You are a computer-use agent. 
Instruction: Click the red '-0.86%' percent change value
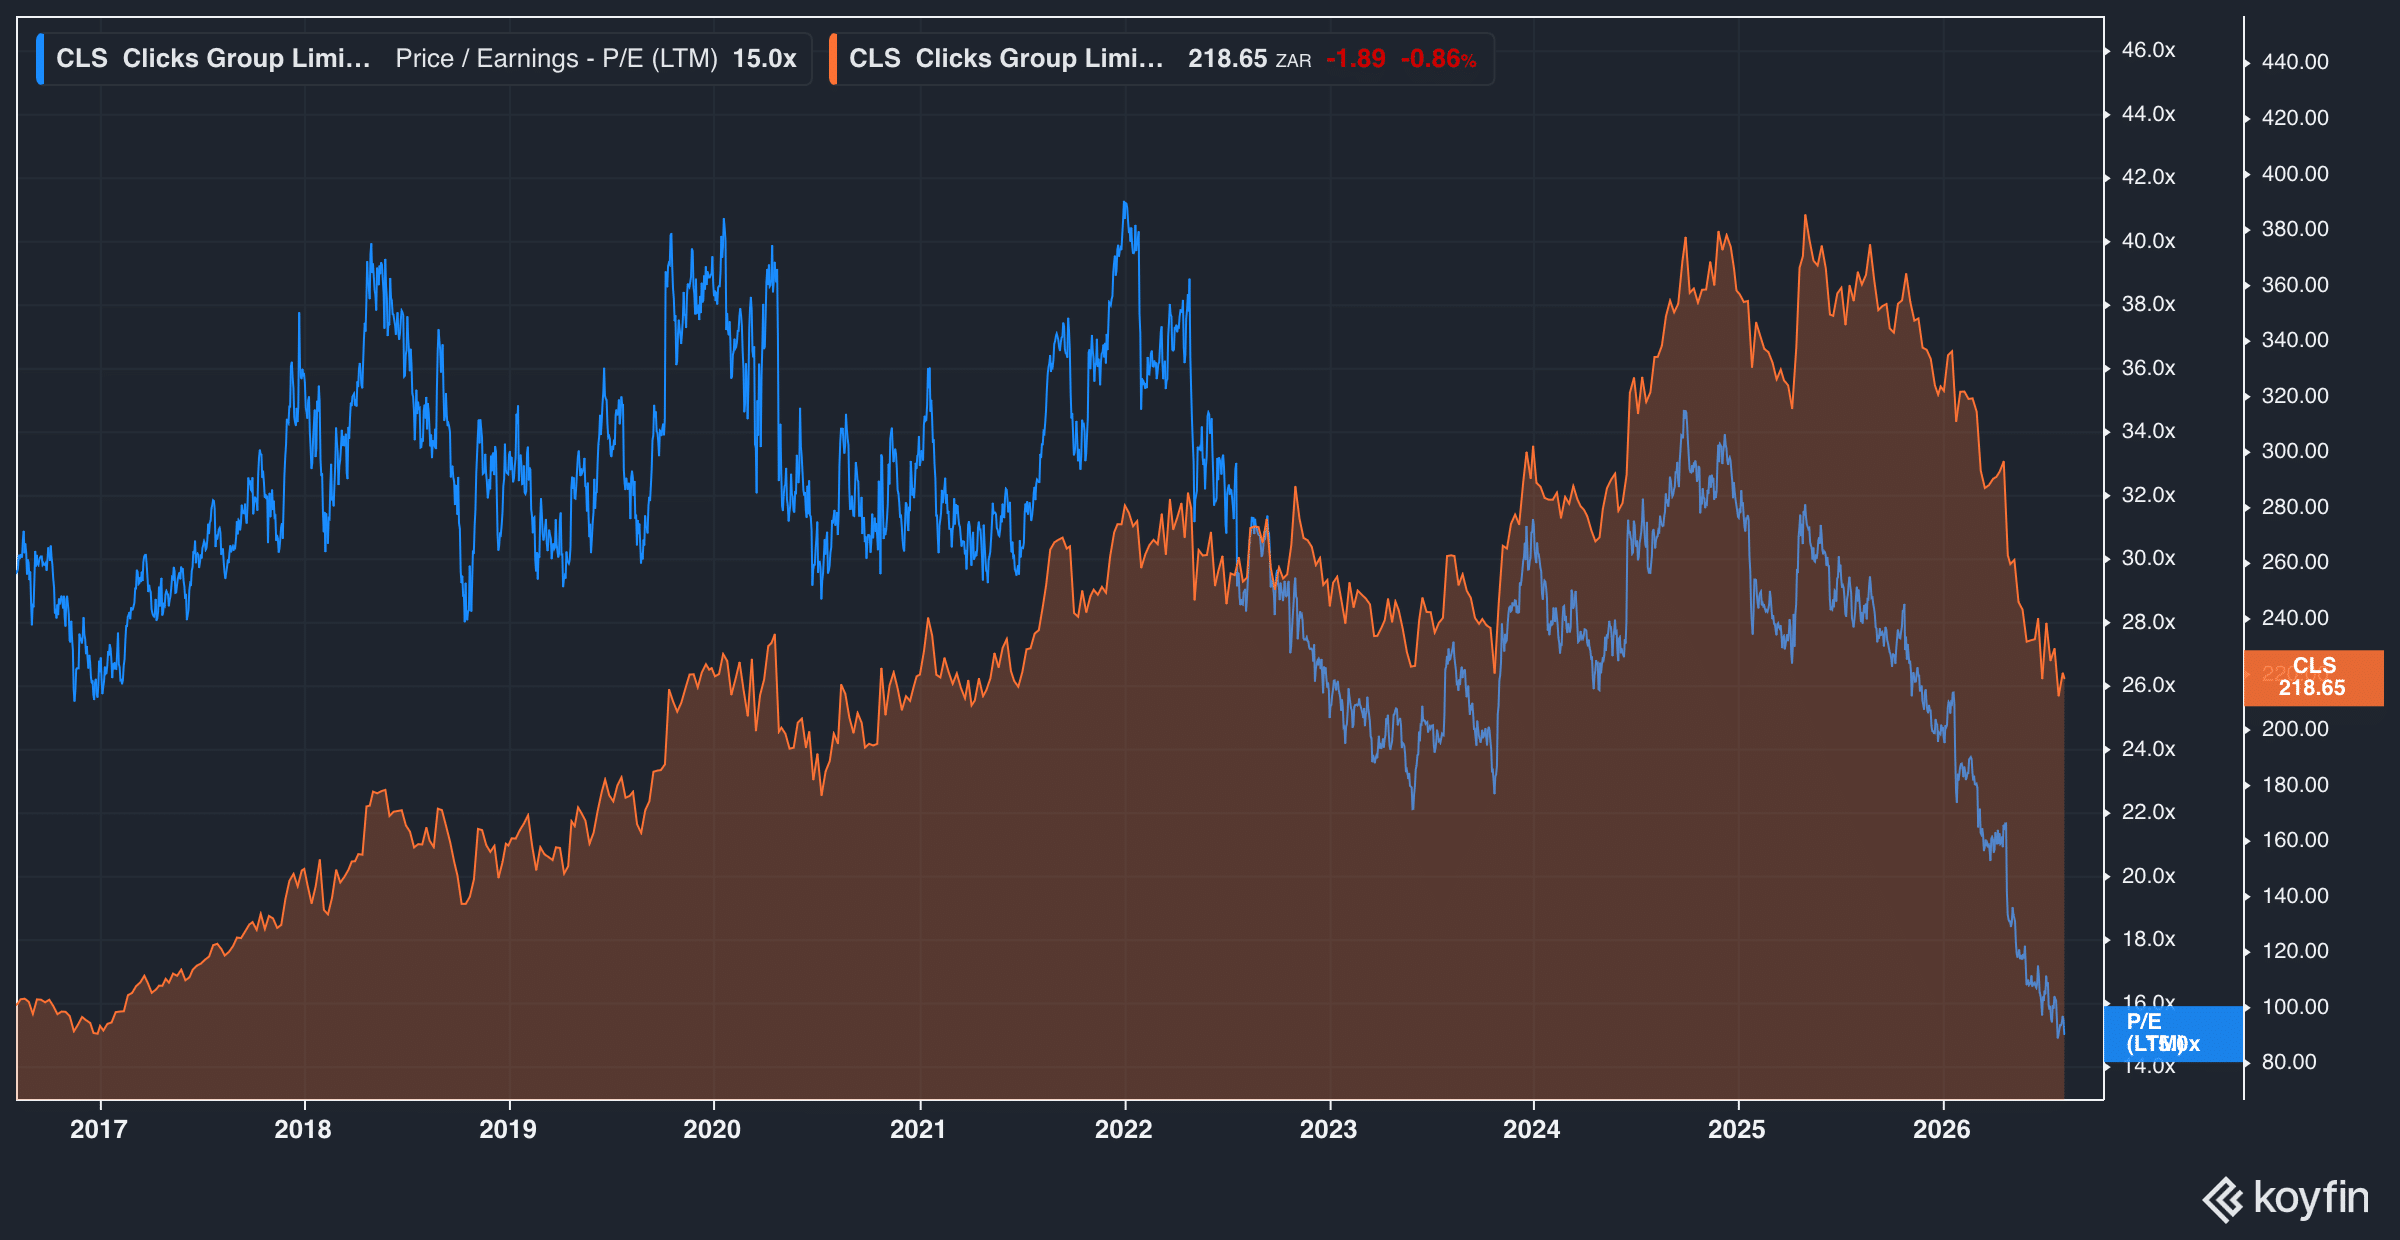(x=1438, y=59)
